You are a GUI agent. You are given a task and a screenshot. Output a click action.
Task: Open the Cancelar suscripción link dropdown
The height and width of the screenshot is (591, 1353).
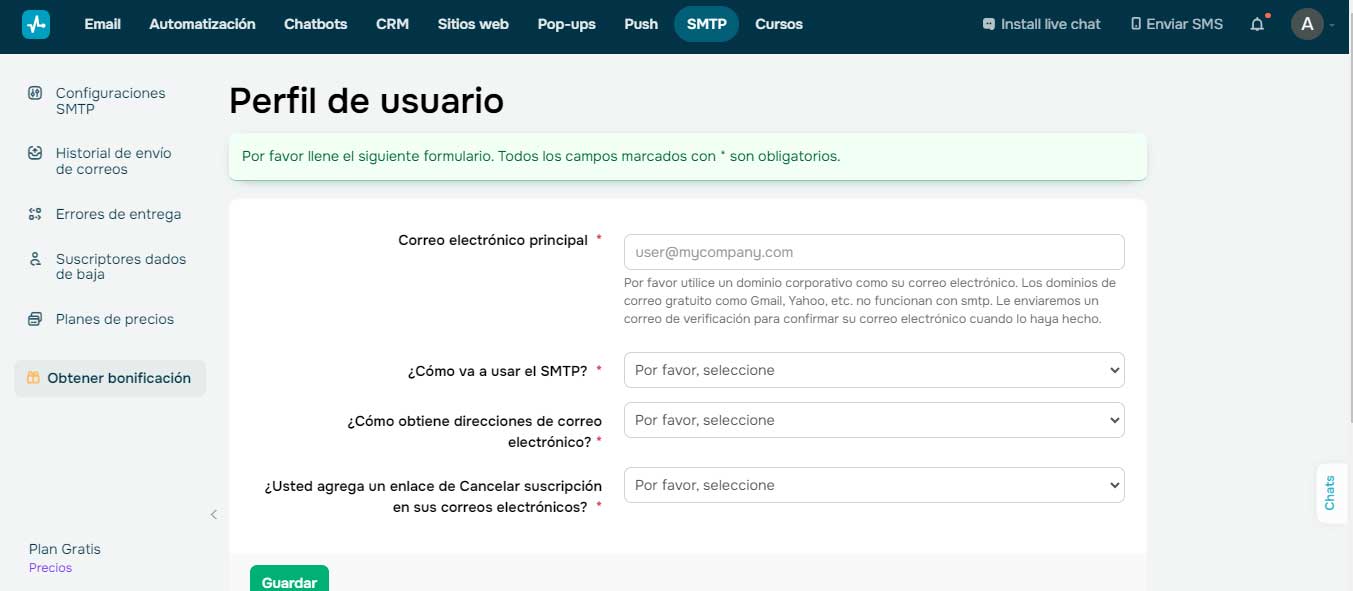[x=873, y=485]
